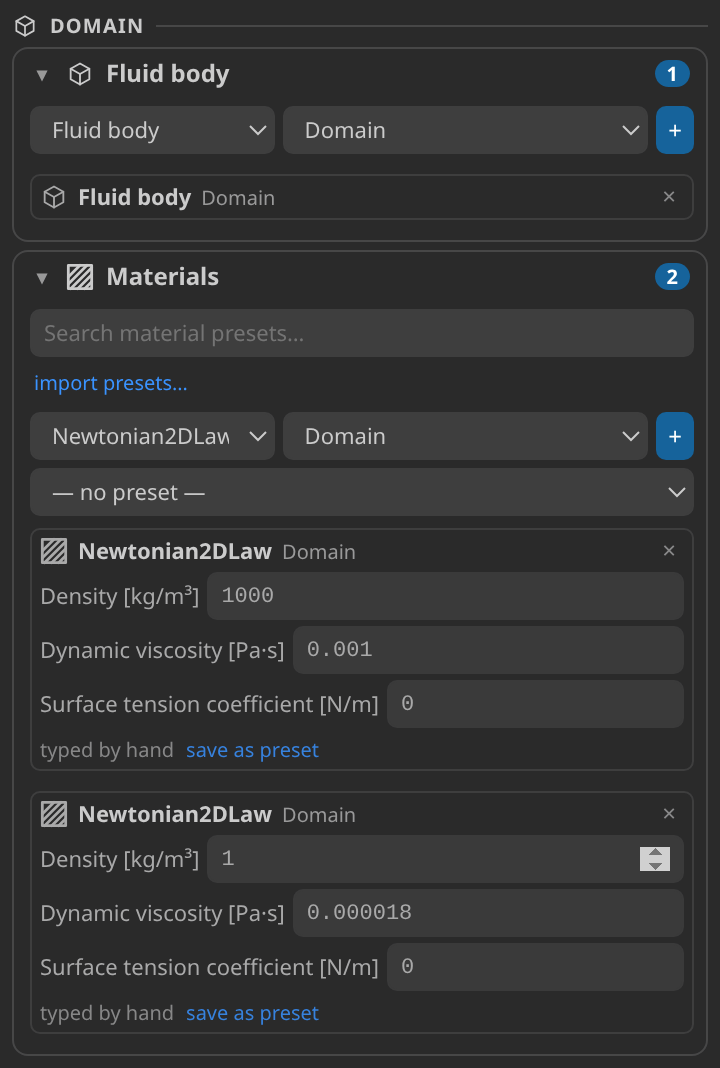This screenshot has height=1068, width=720.
Task: Click the Density field showing 1
Action: [445, 859]
